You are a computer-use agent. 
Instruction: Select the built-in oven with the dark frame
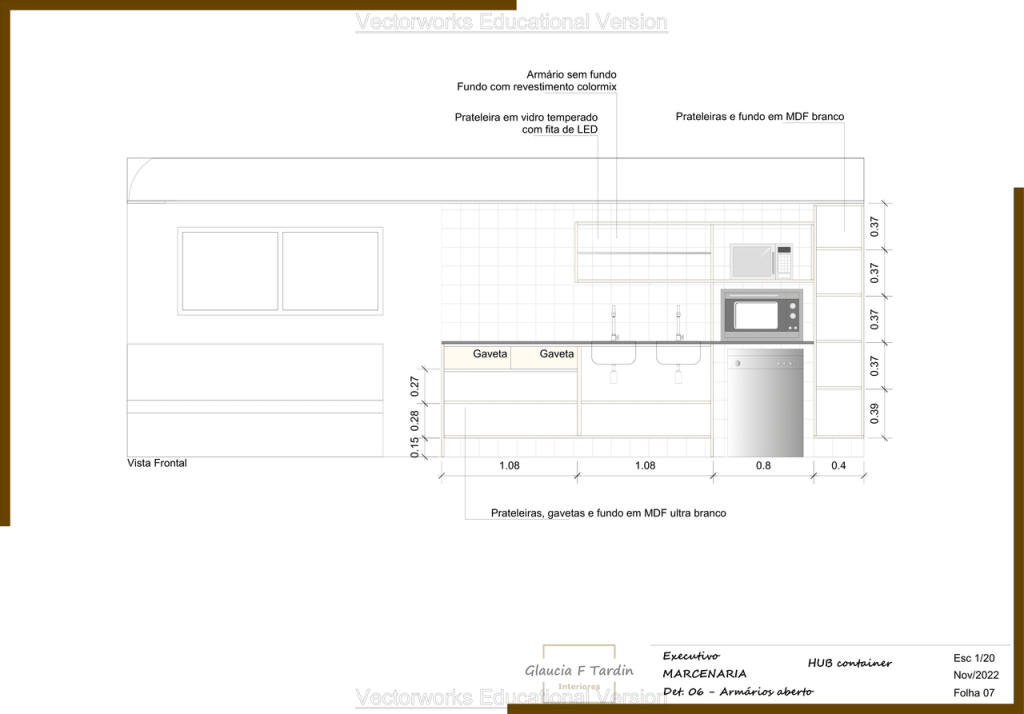pyautogui.click(x=762, y=315)
